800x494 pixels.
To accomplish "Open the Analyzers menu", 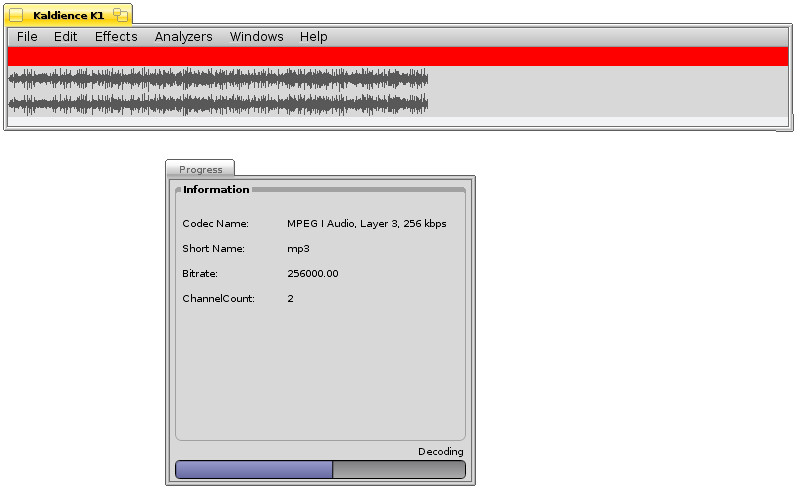I will (x=183, y=37).
